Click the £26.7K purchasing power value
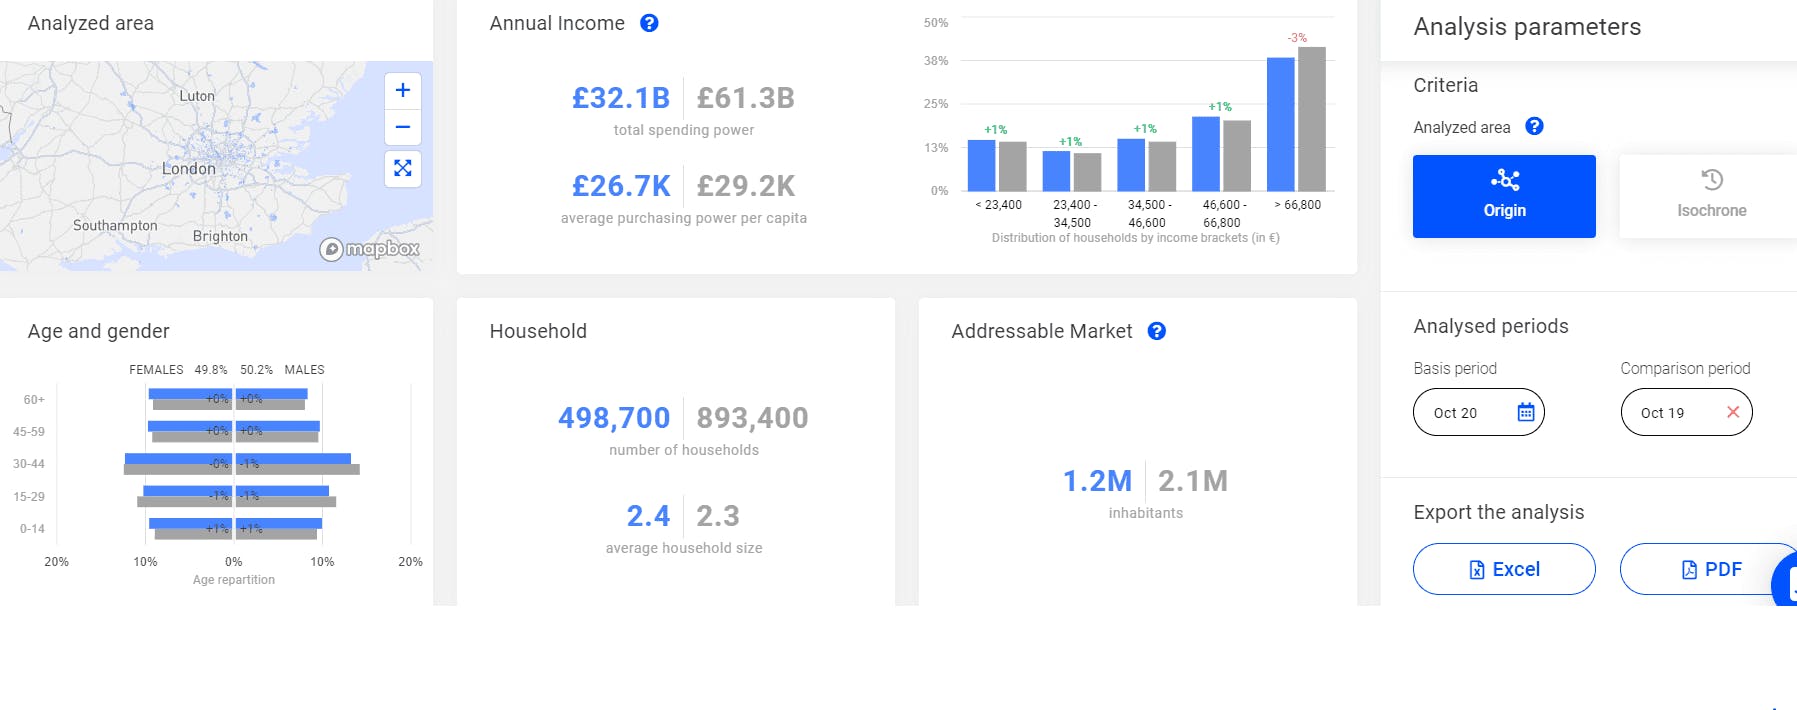 (x=621, y=186)
